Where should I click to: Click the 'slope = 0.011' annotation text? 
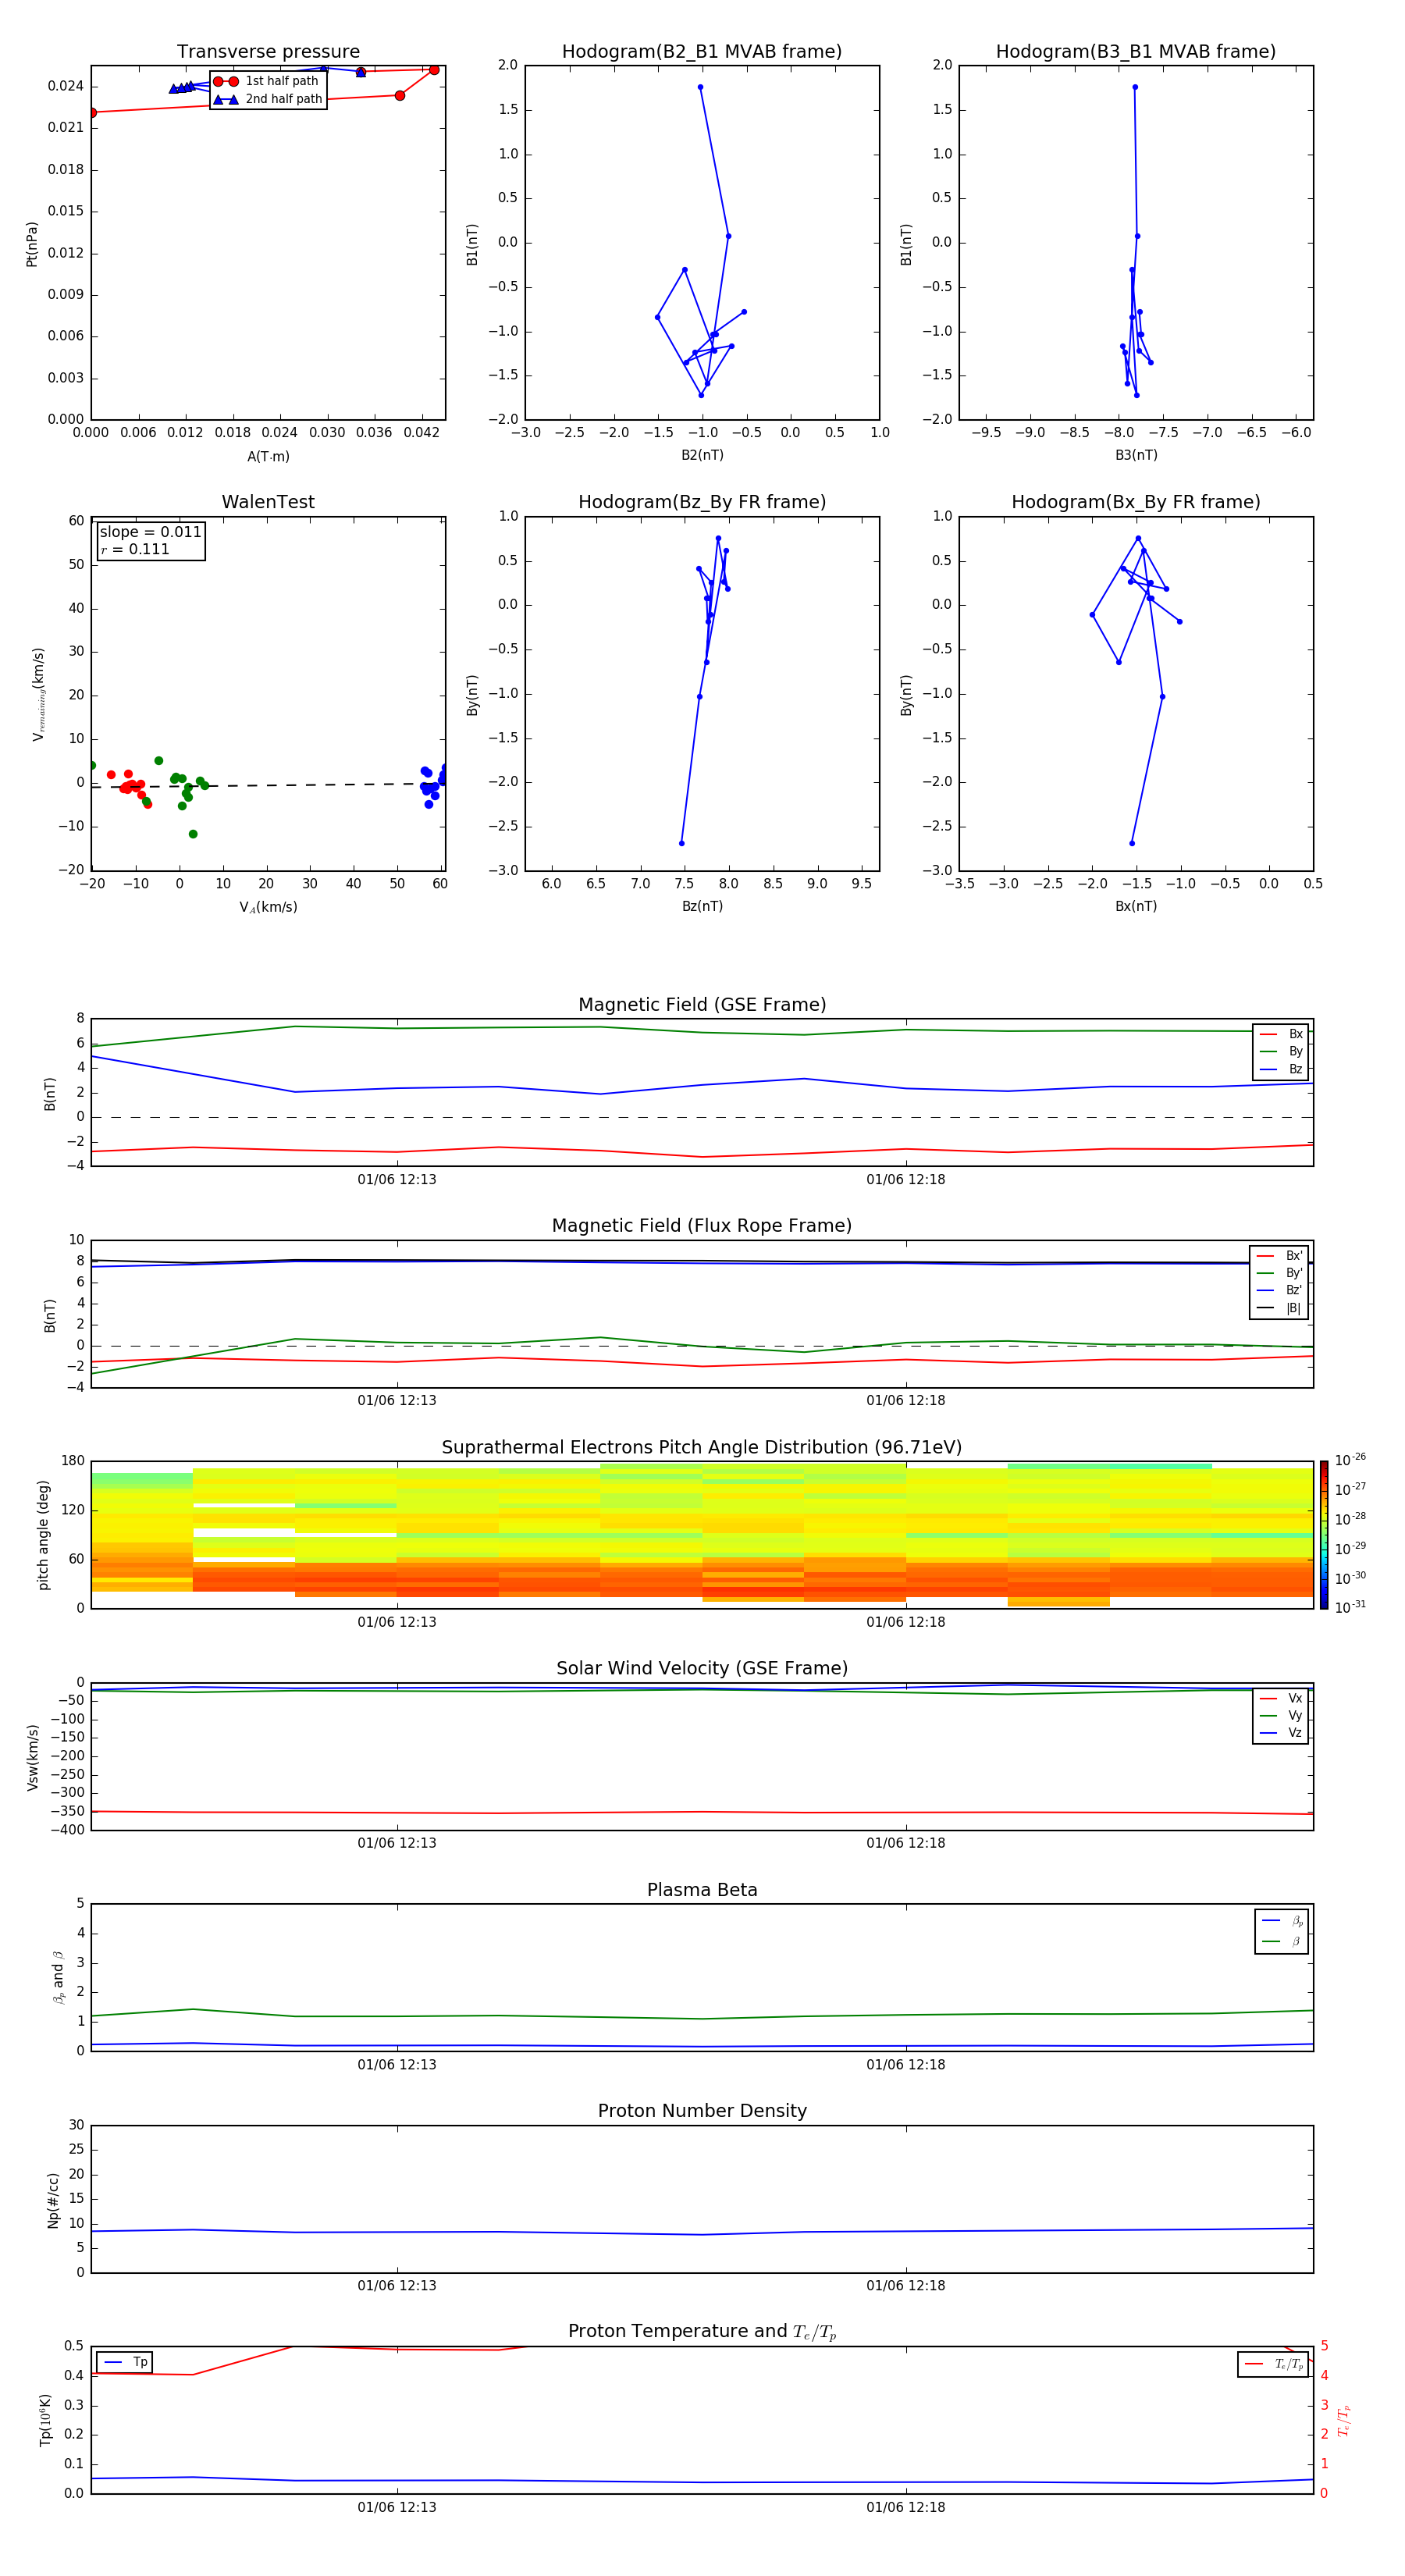click(x=150, y=532)
